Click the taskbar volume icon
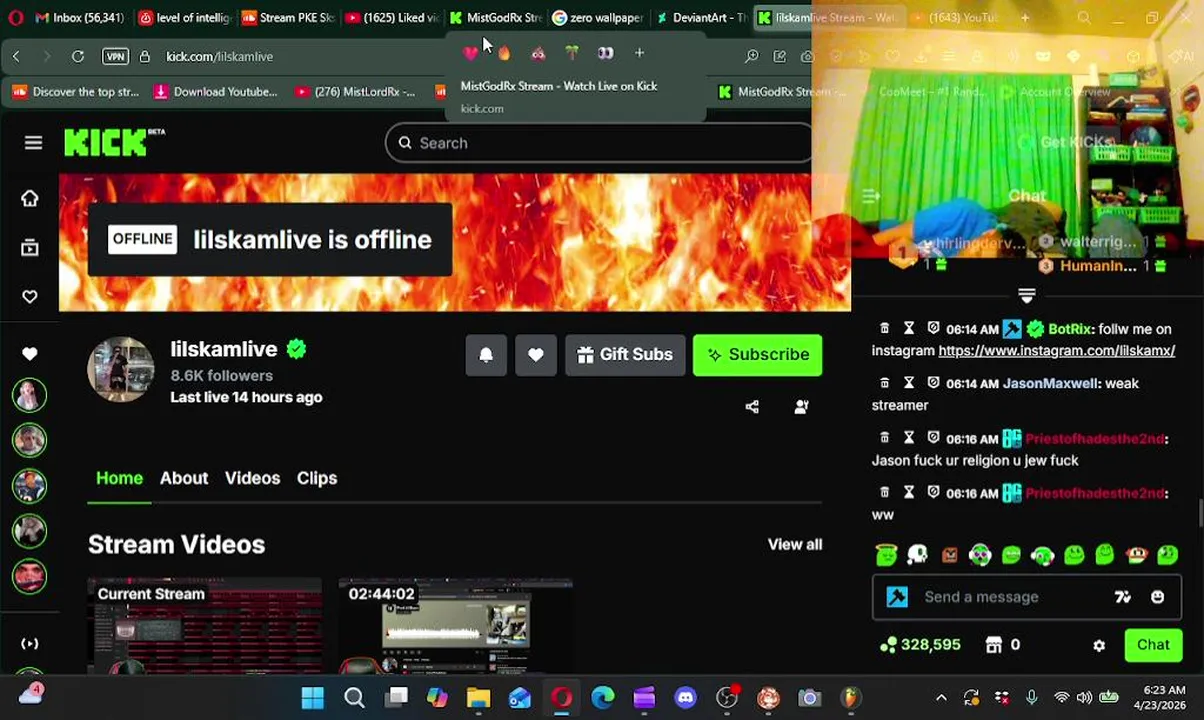The width and height of the screenshot is (1204, 720). [x=1085, y=698]
